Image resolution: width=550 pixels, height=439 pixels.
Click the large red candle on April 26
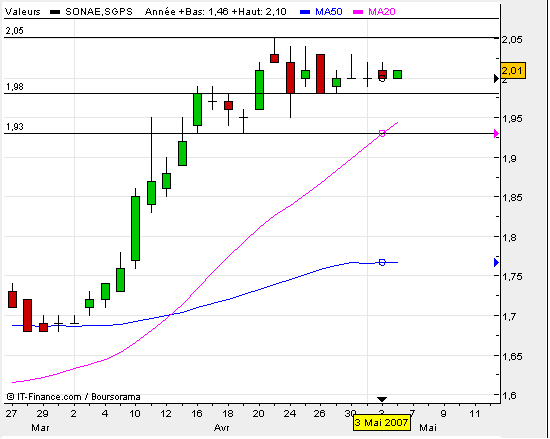(320, 74)
